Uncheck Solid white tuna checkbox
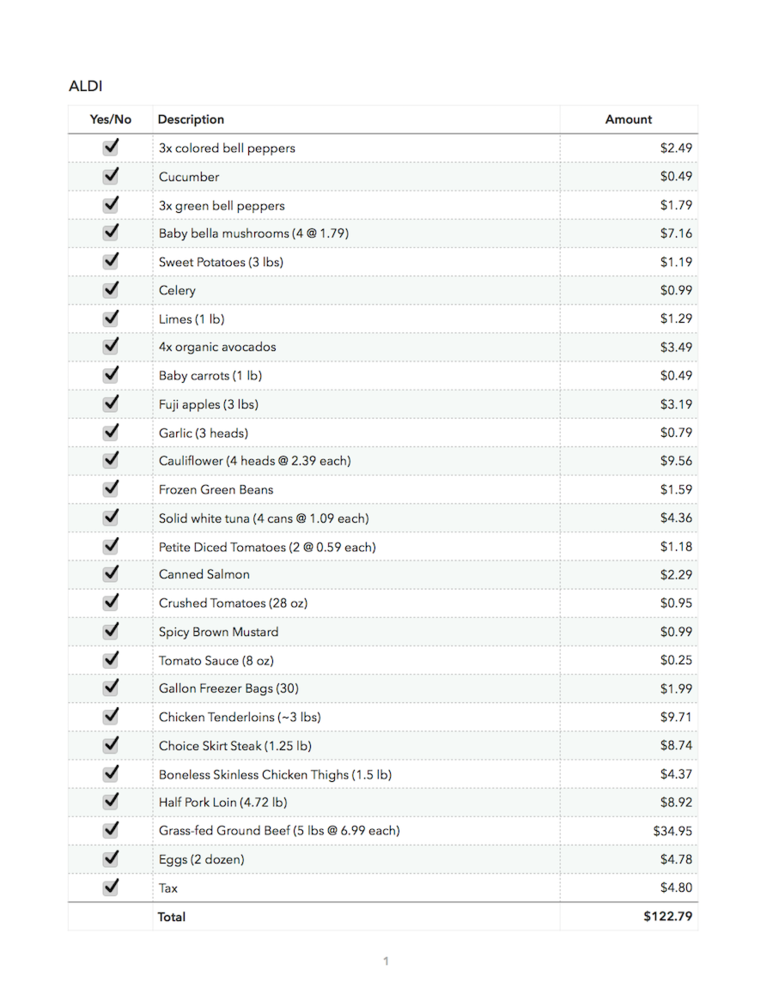This screenshot has height=1000, width=773. click(x=111, y=517)
